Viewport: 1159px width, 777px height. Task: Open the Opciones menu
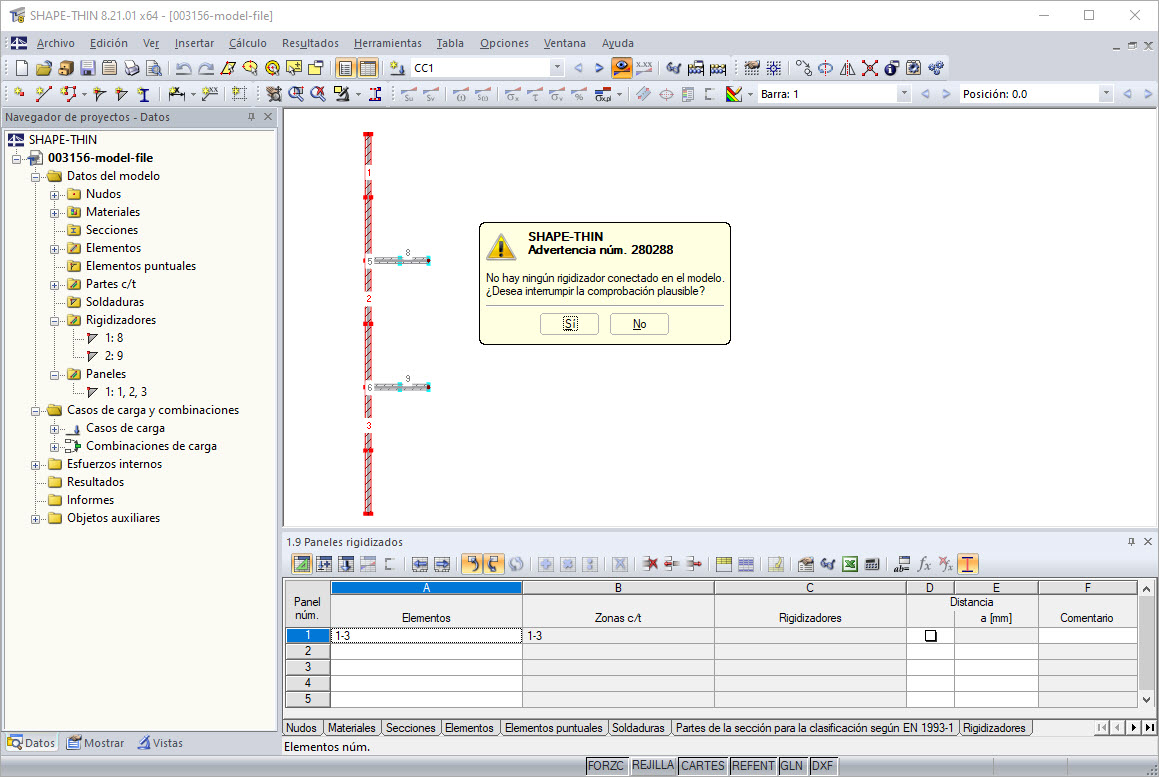tap(504, 44)
